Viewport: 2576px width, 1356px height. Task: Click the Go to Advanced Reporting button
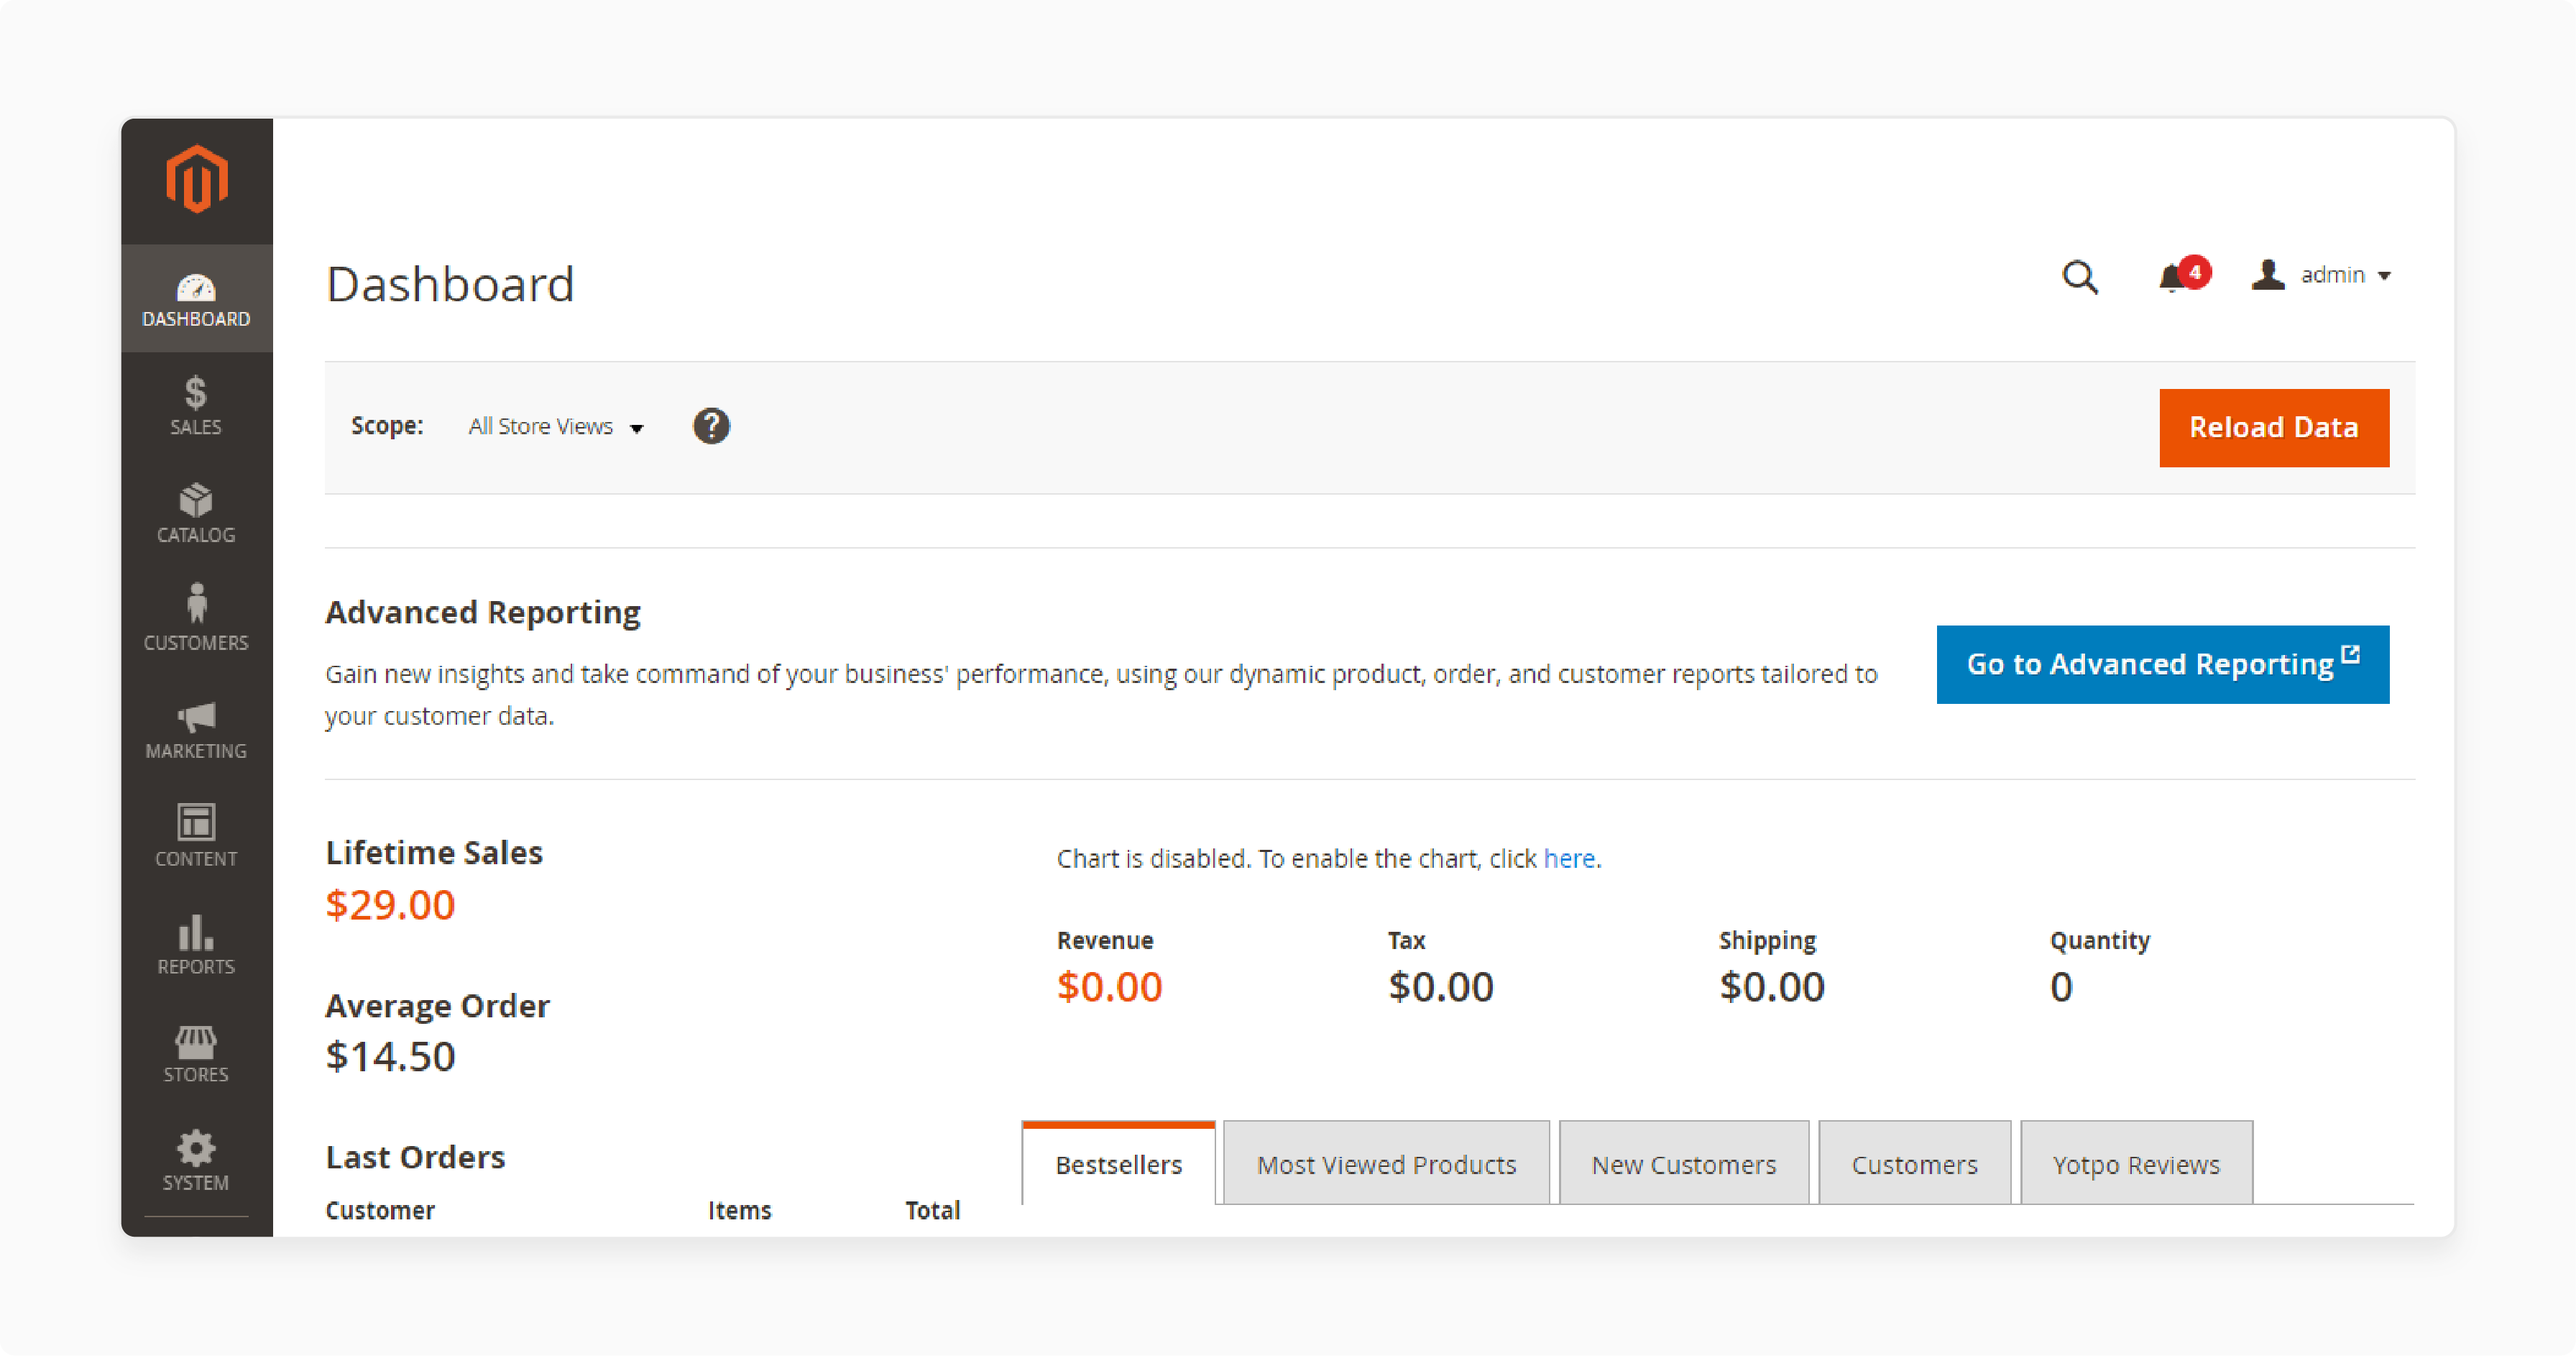click(2163, 665)
